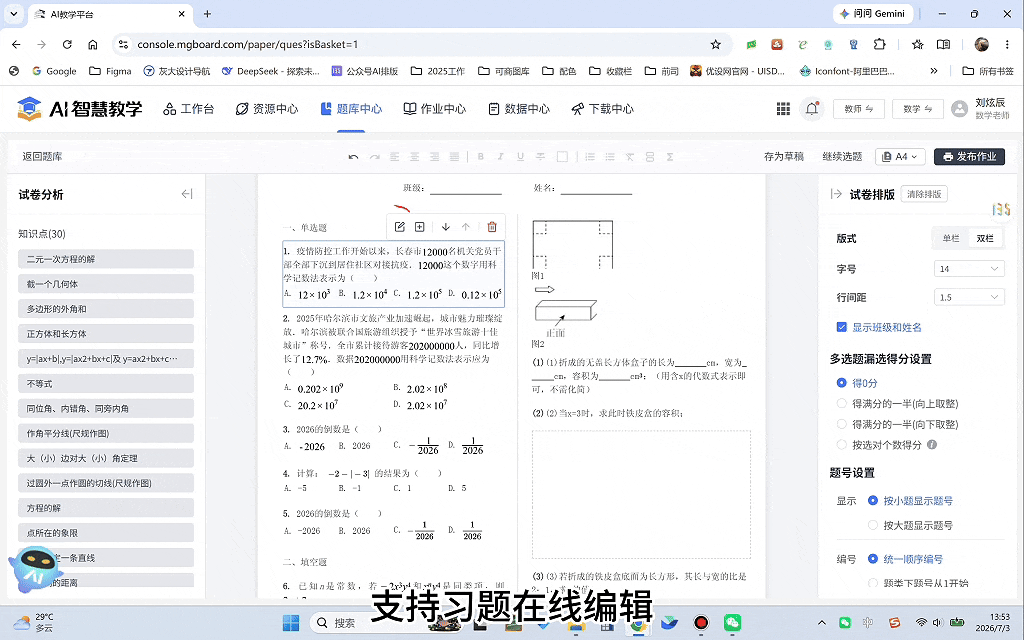Toggle bold formatting
The image size is (1024, 640).
tap(481, 157)
